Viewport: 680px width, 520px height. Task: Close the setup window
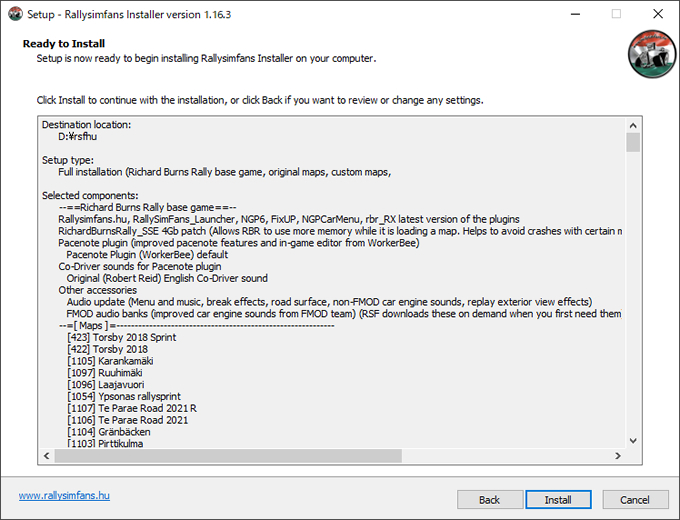658,14
